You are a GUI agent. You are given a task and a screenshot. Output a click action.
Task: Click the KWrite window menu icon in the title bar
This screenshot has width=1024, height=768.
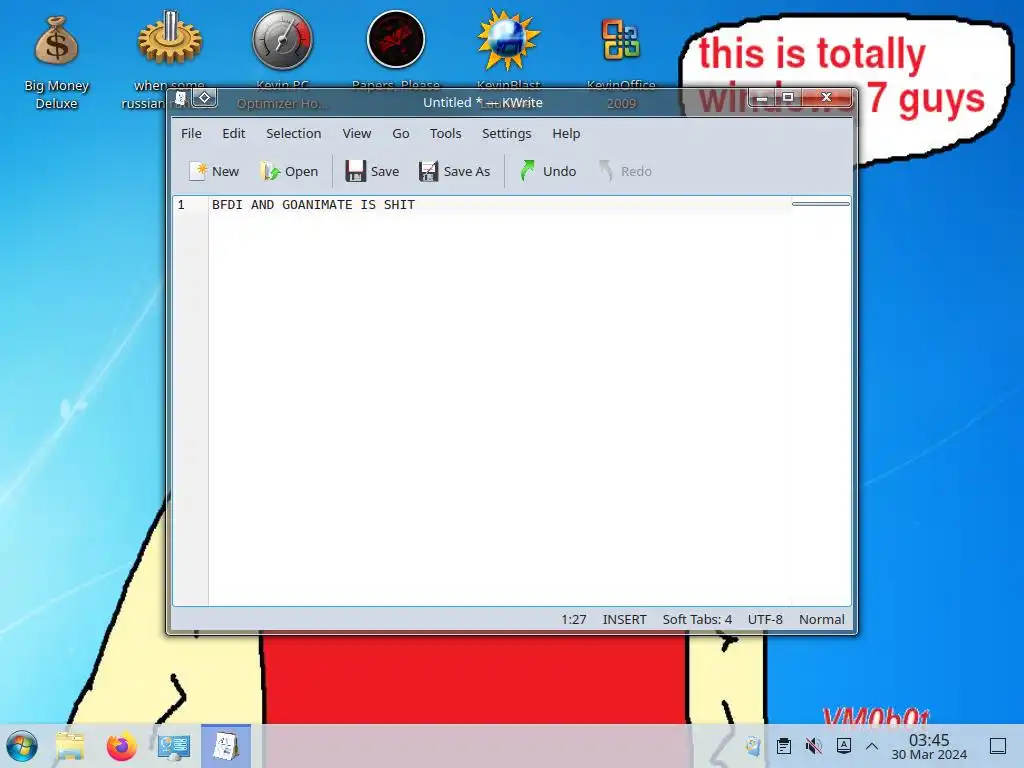point(181,98)
